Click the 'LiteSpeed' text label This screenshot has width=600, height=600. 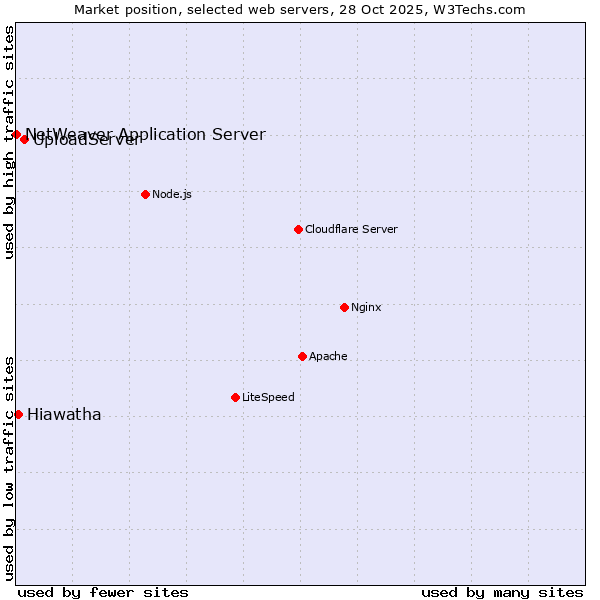(x=268, y=397)
